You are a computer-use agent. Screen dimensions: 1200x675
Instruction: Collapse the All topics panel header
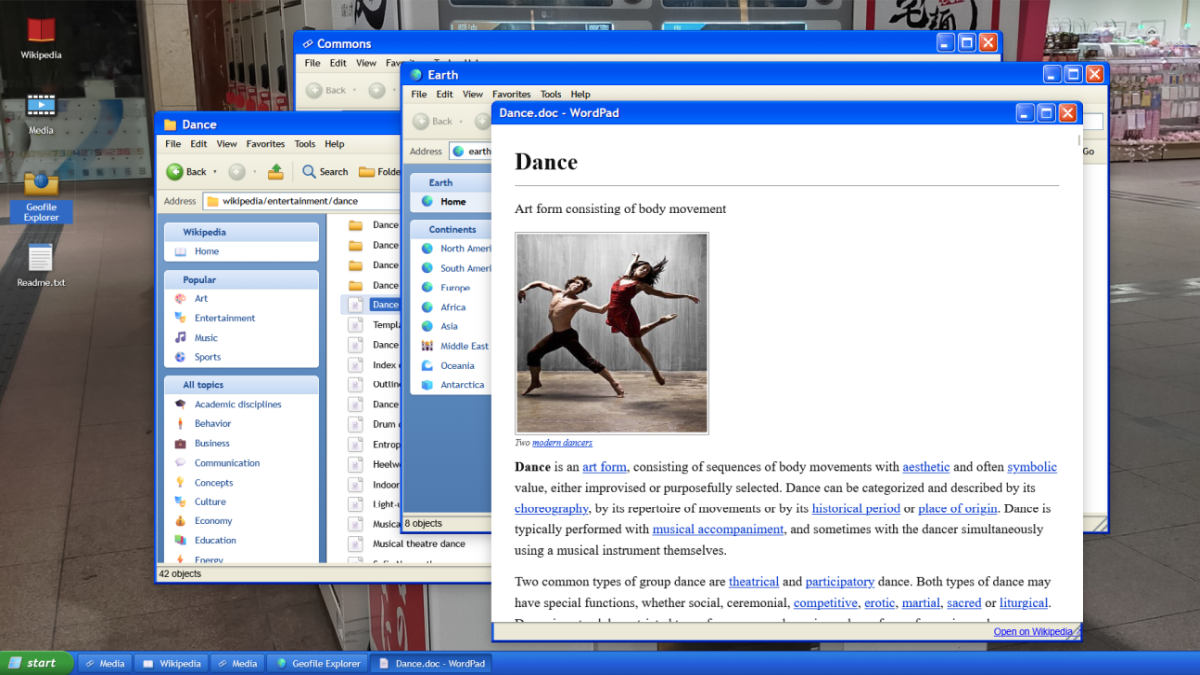241,385
